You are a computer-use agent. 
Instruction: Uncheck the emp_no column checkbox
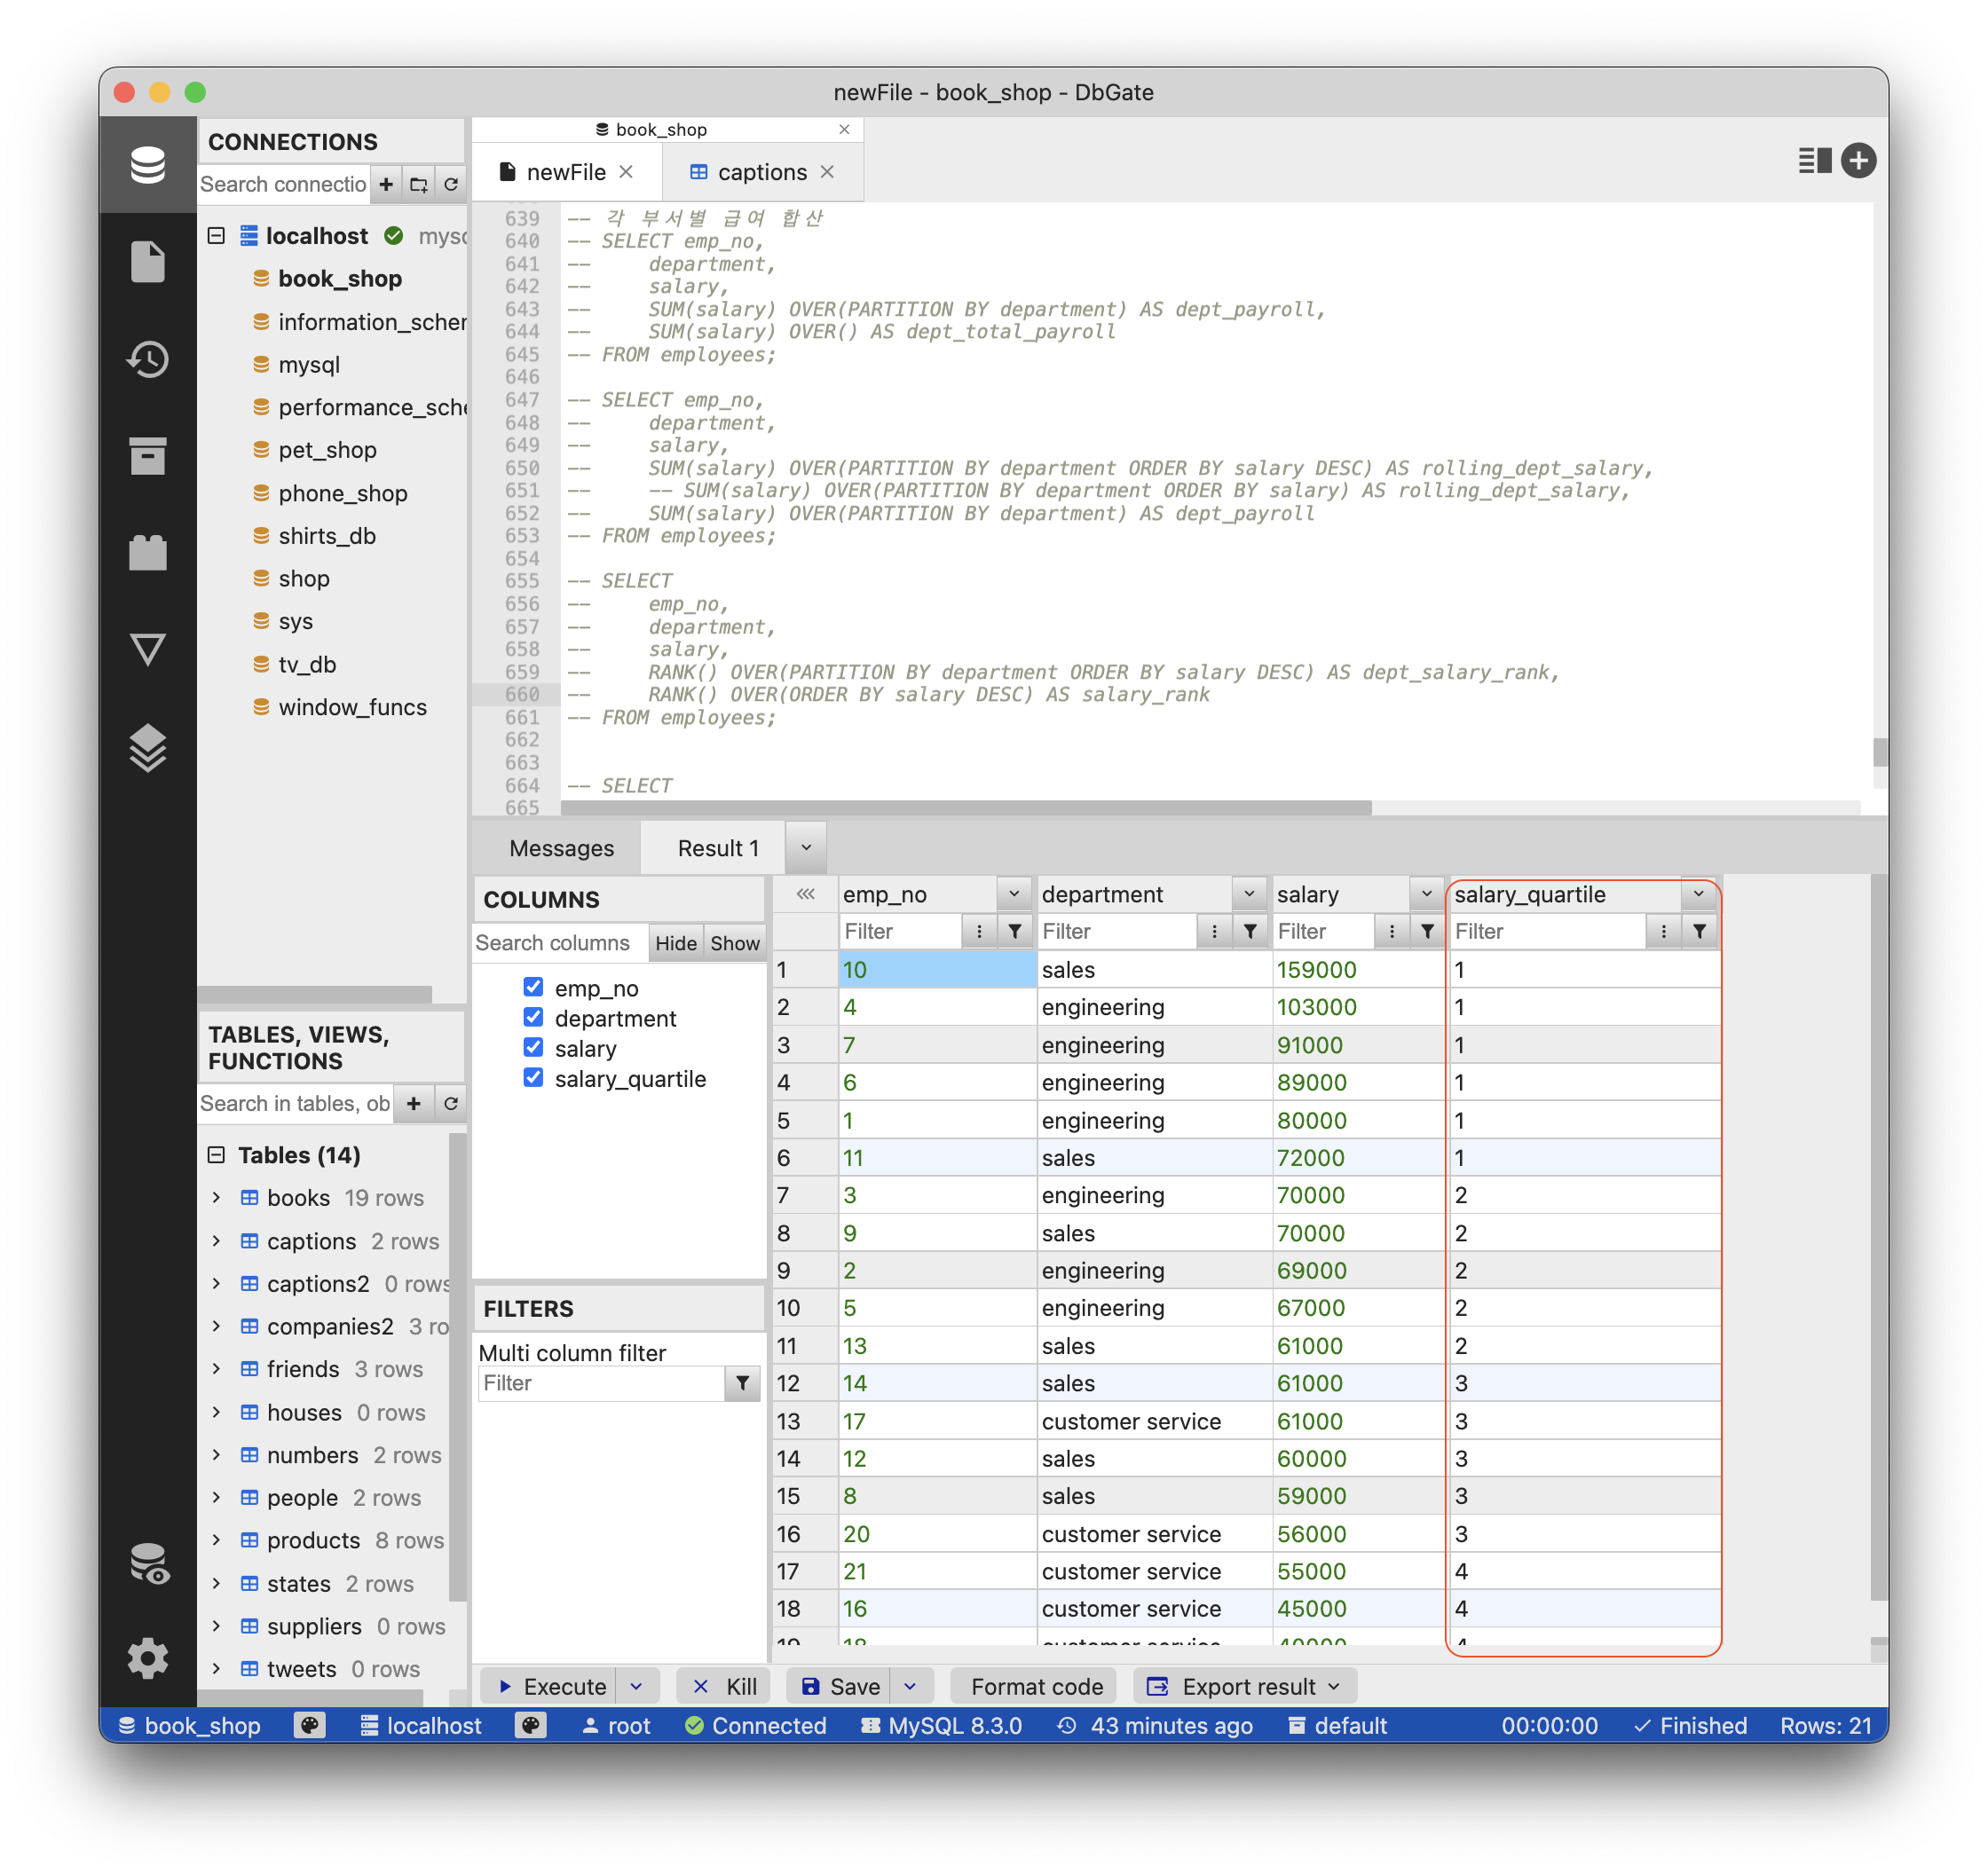click(533, 987)
